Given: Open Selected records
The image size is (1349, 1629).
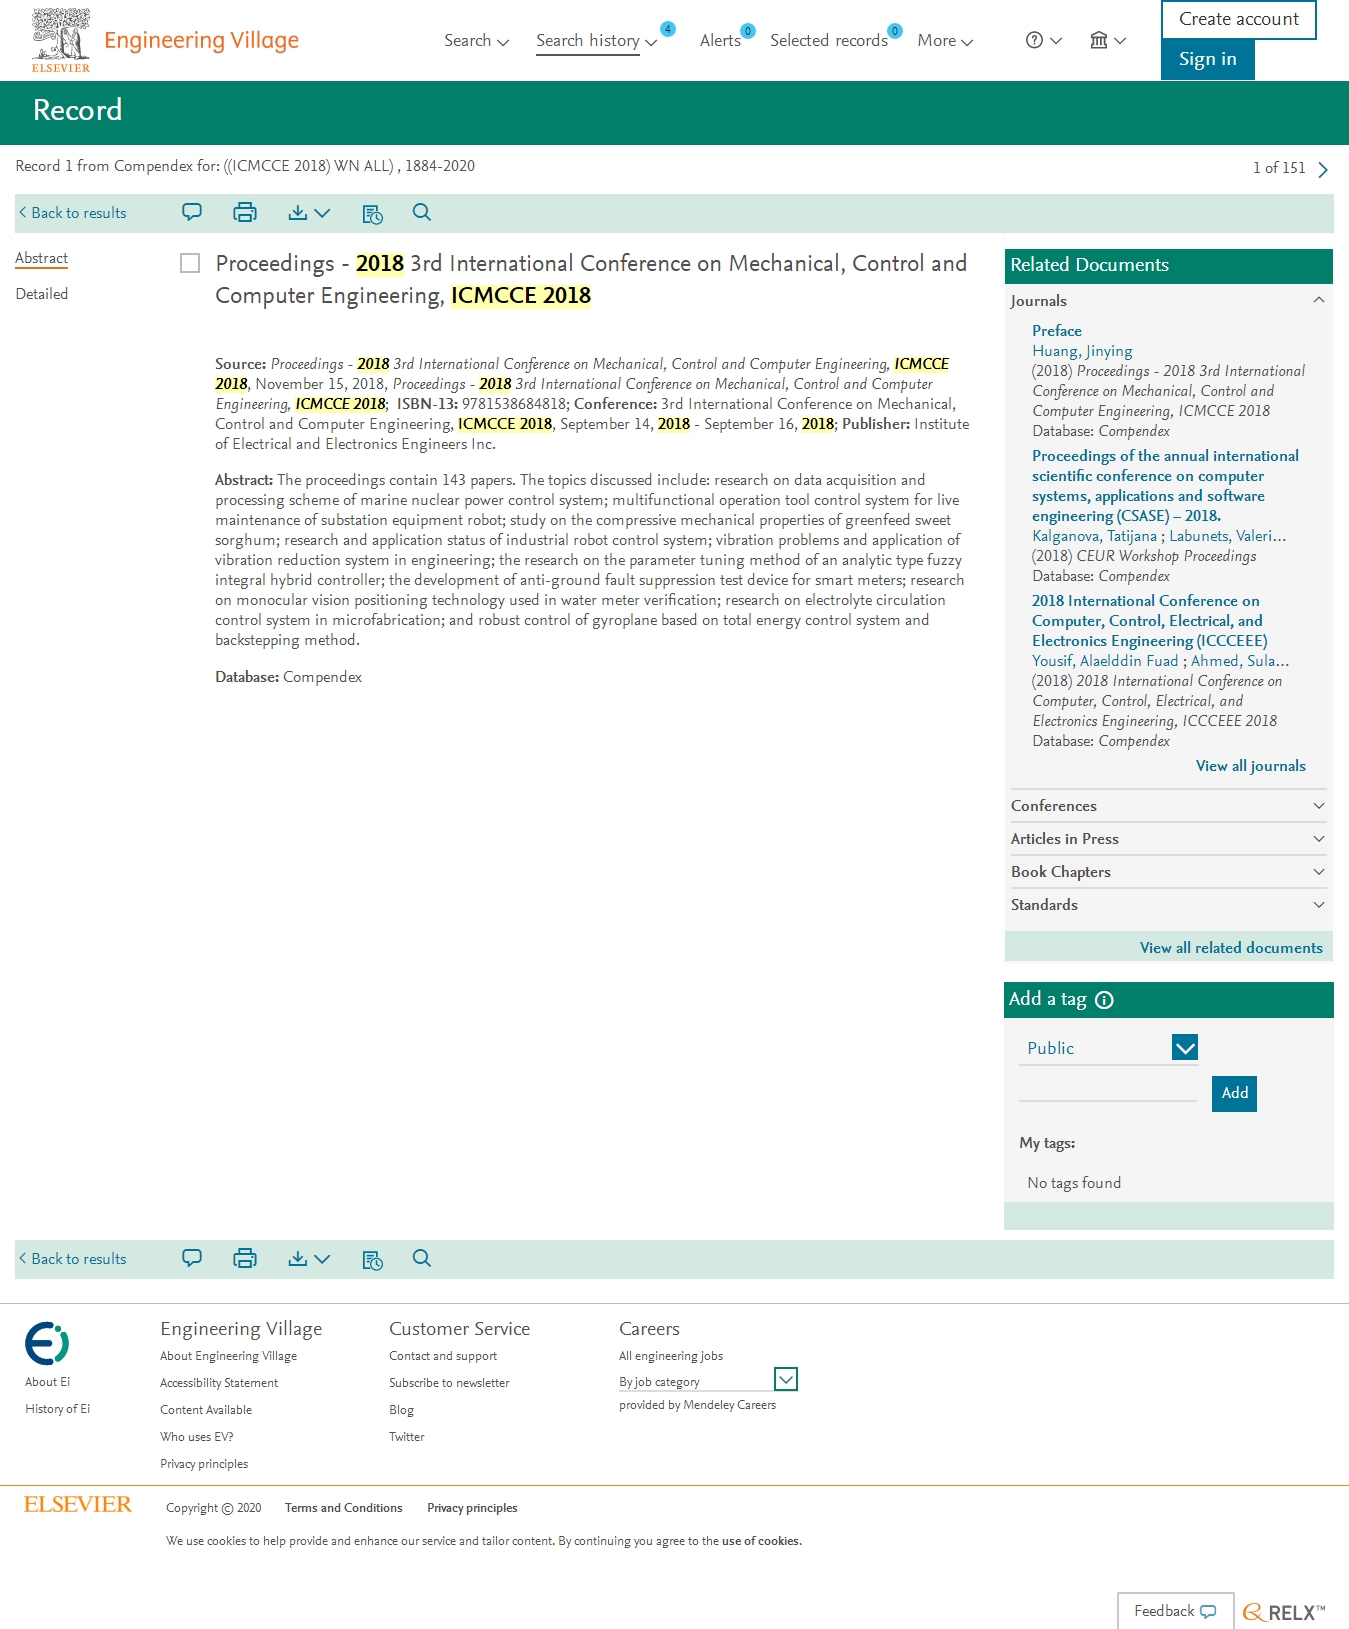Looking at the screenshot, I should pyautogui.click(x=829, y=40).
